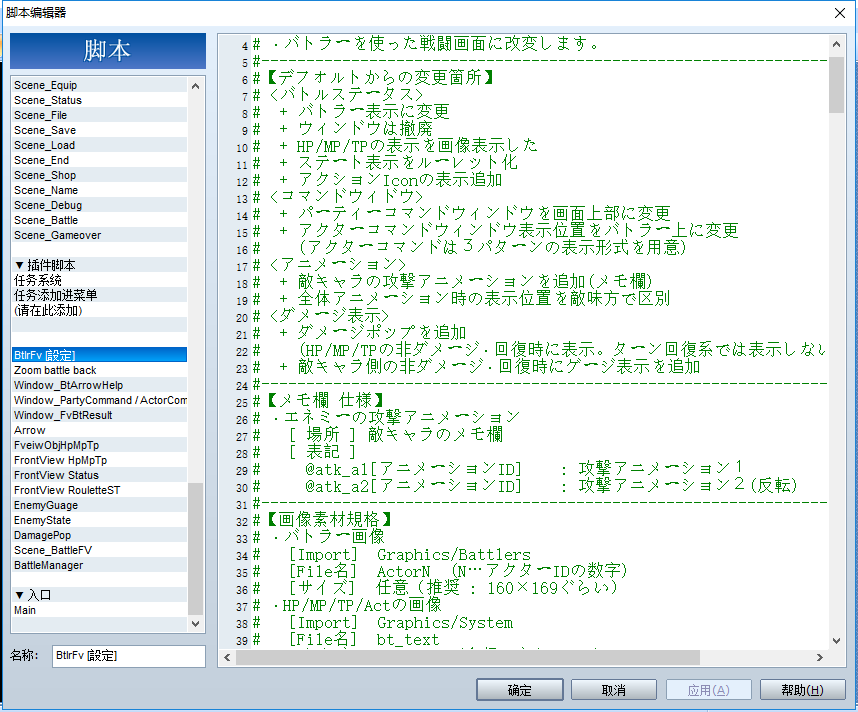Select the Scene_Status script
Screen dimensions: 858x712
point(100,100)
